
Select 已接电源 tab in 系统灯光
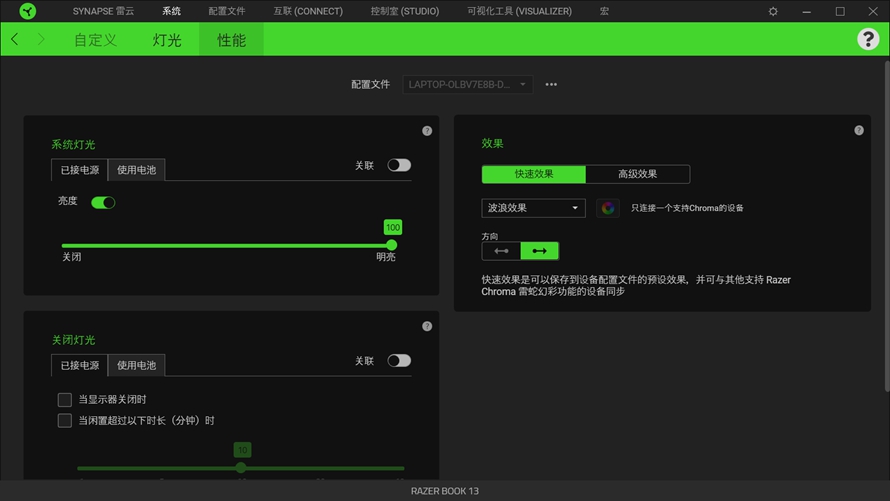tap(79, 170)
